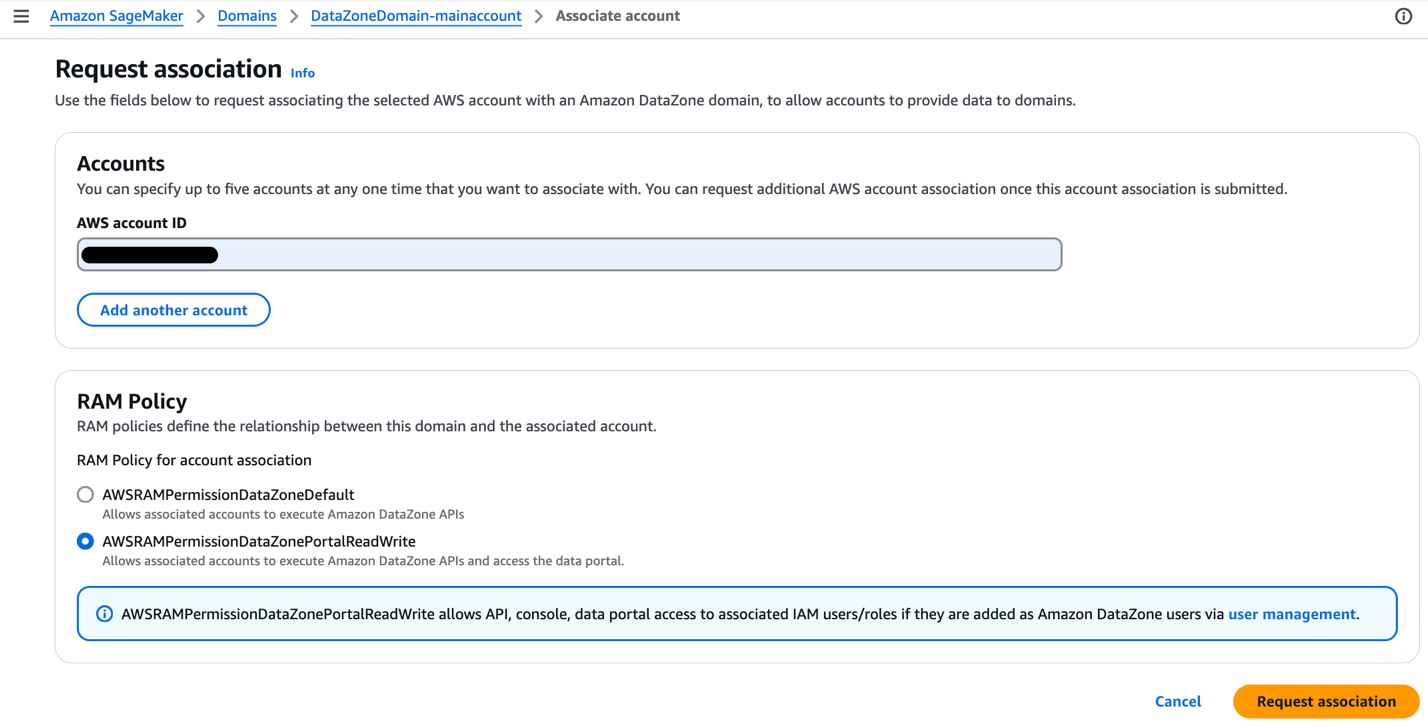
Task: Click the Accounts section heading
Action: (x=121, y=163)
